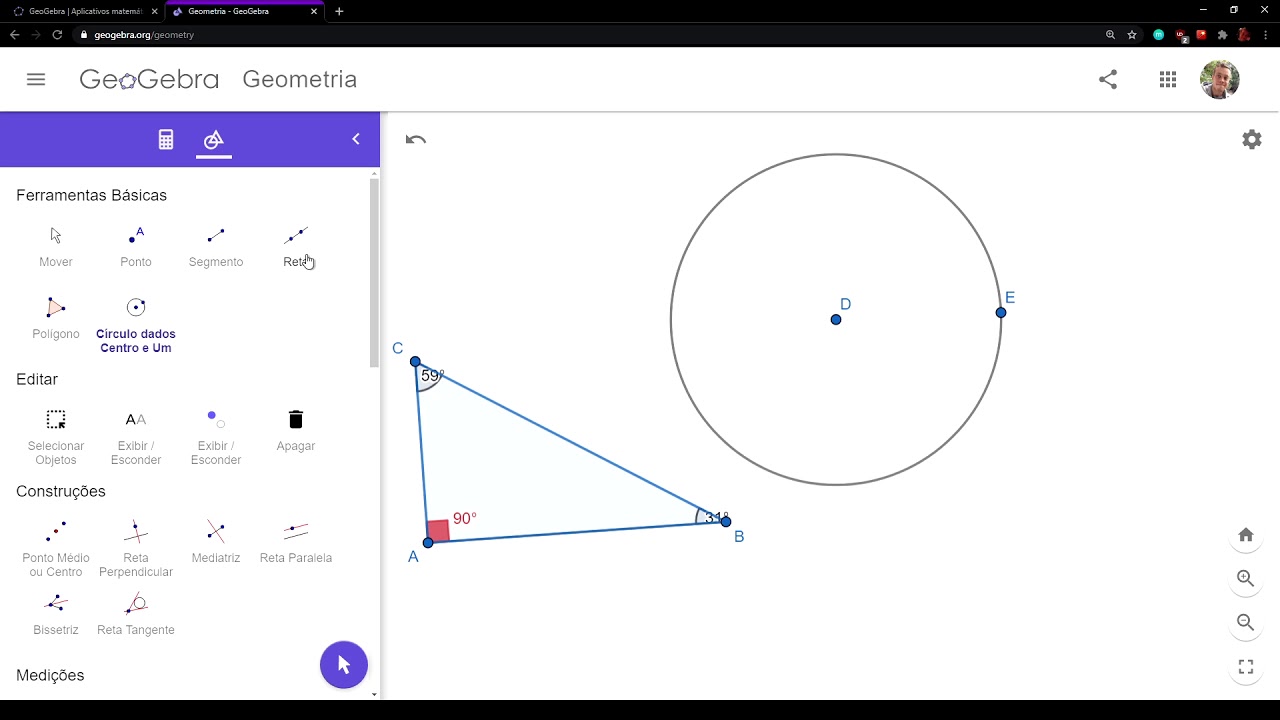Go back in browser history

[14, 34]
